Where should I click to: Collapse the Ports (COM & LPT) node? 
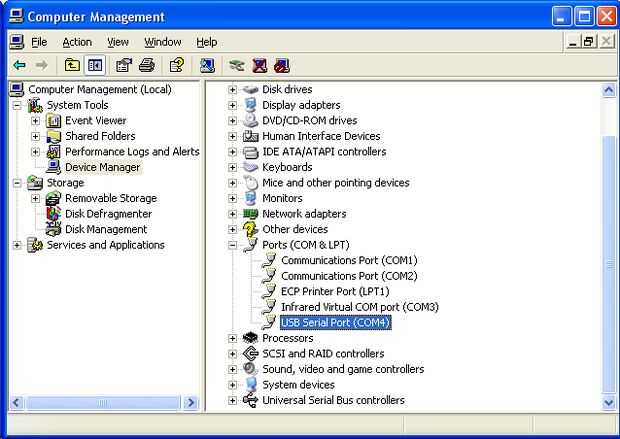pos(232,245)
